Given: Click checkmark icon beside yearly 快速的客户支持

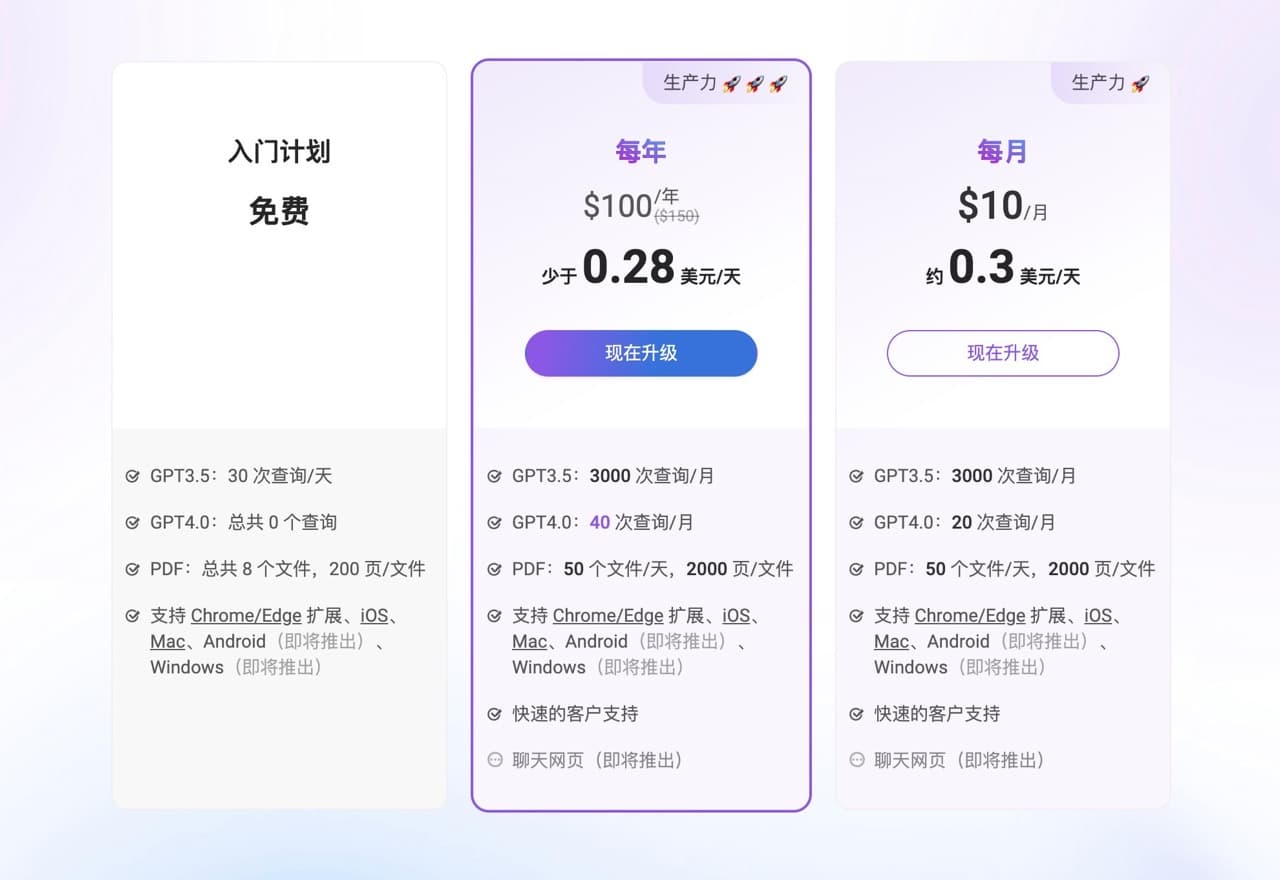Looking at the screenshot, I should click(494, 715).
